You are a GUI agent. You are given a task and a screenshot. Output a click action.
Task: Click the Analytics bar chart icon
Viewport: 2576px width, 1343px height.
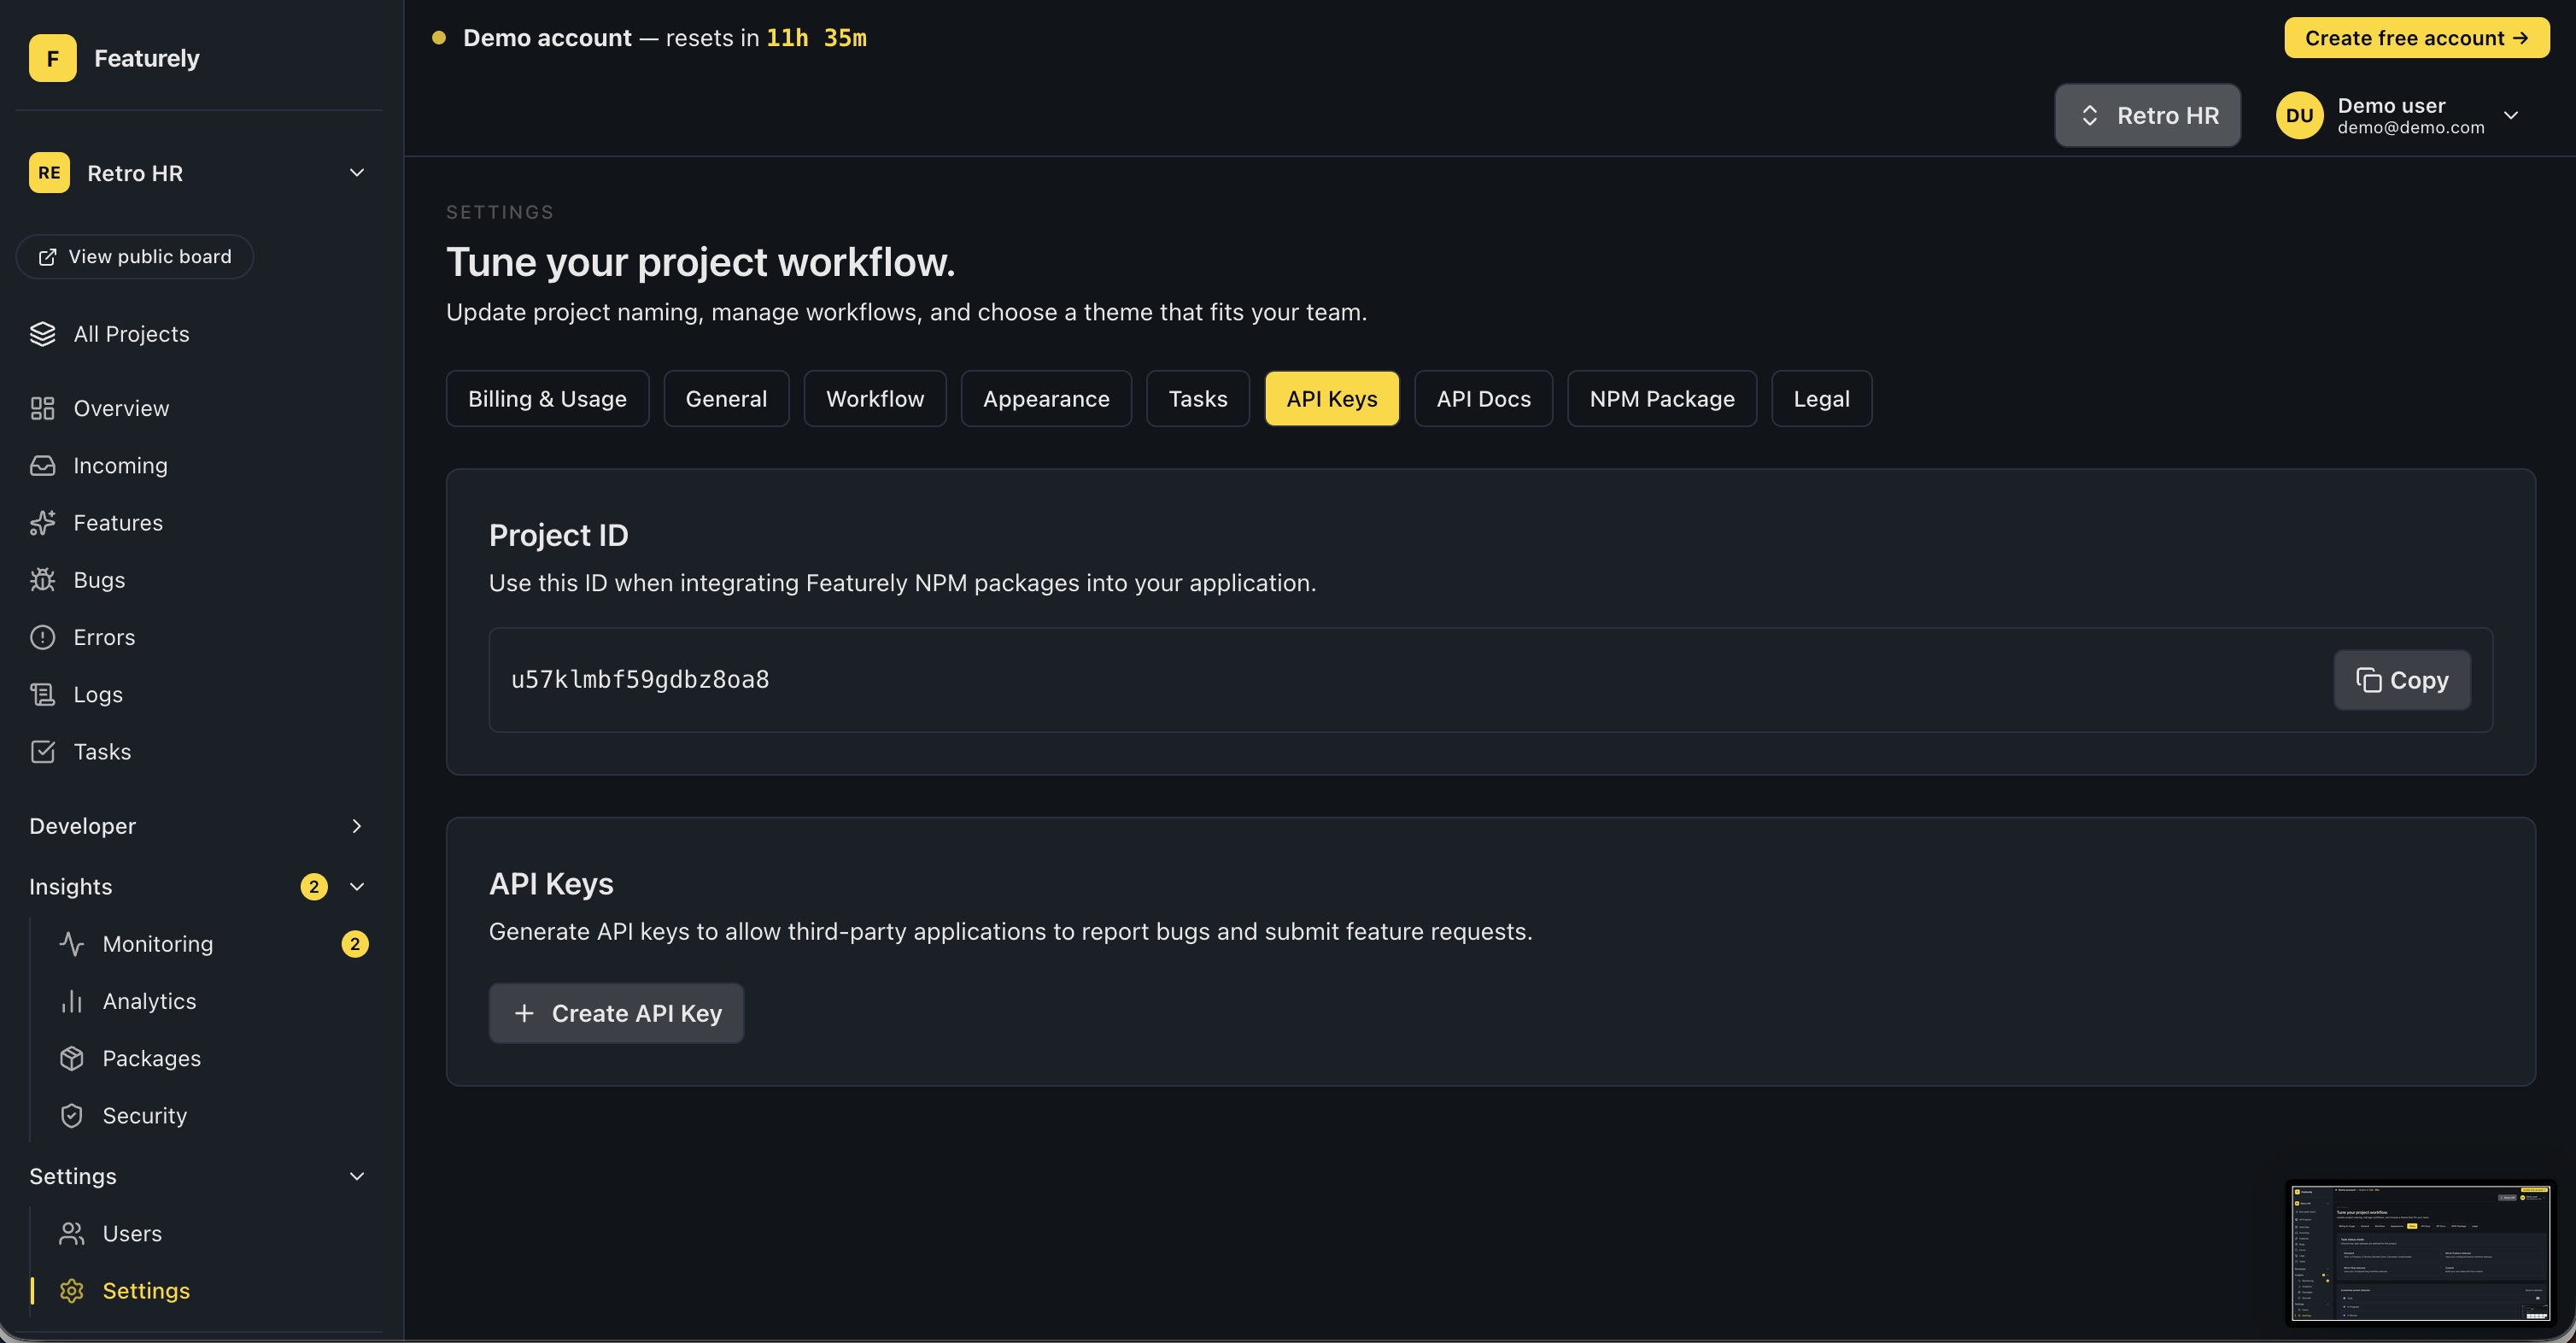pos(71,1001)
